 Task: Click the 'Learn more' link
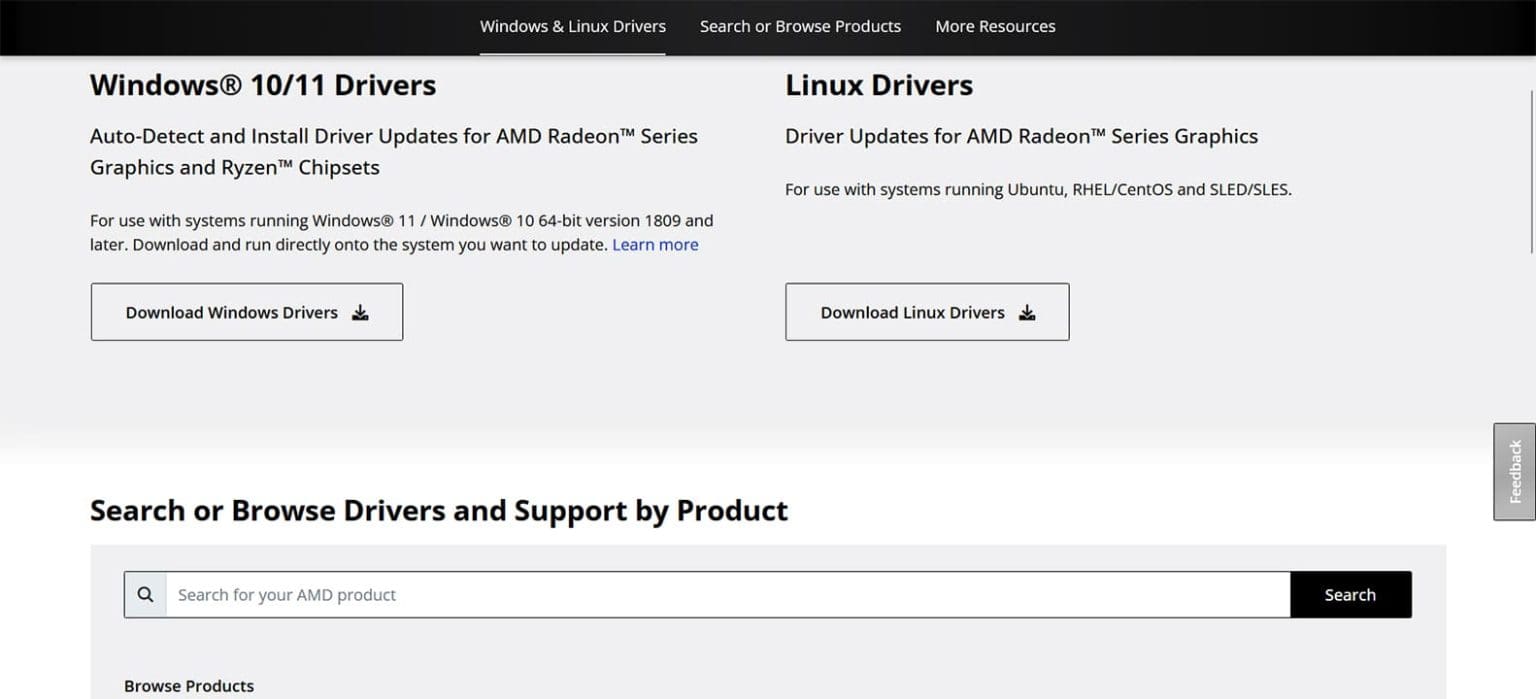(655, 244)
